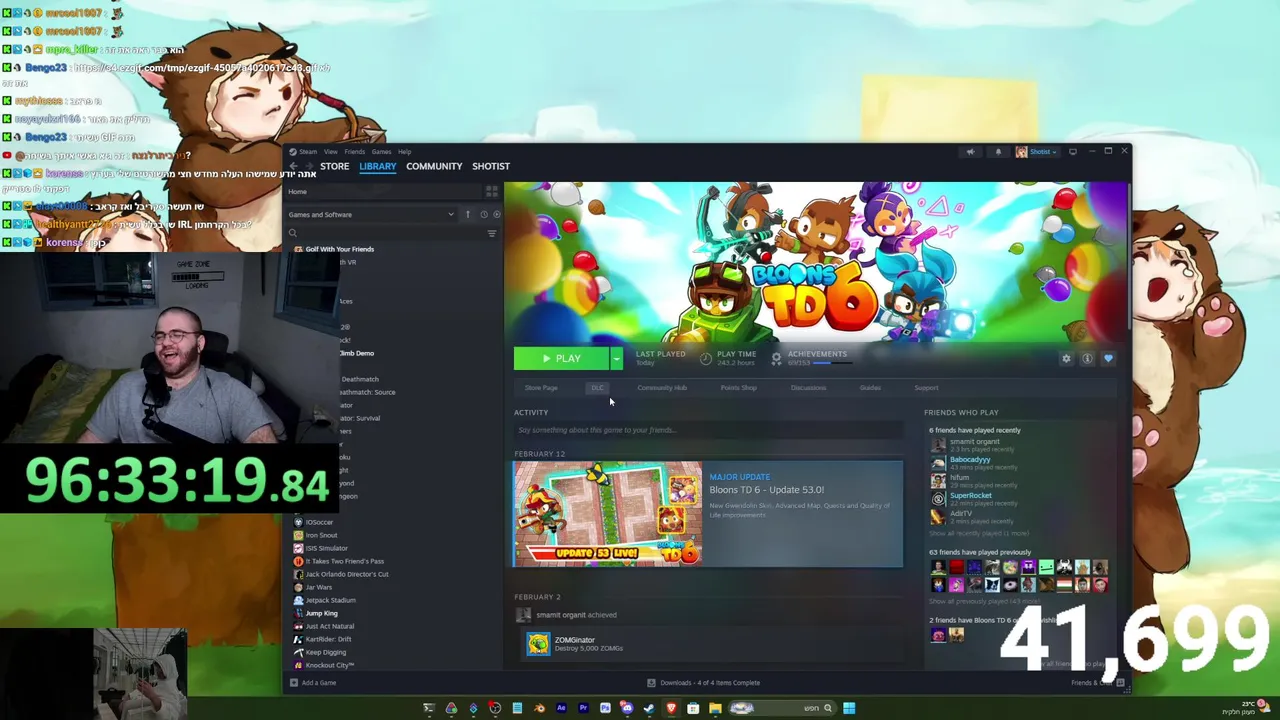Open After Effects from the taskbar

[x=561, y=708]
